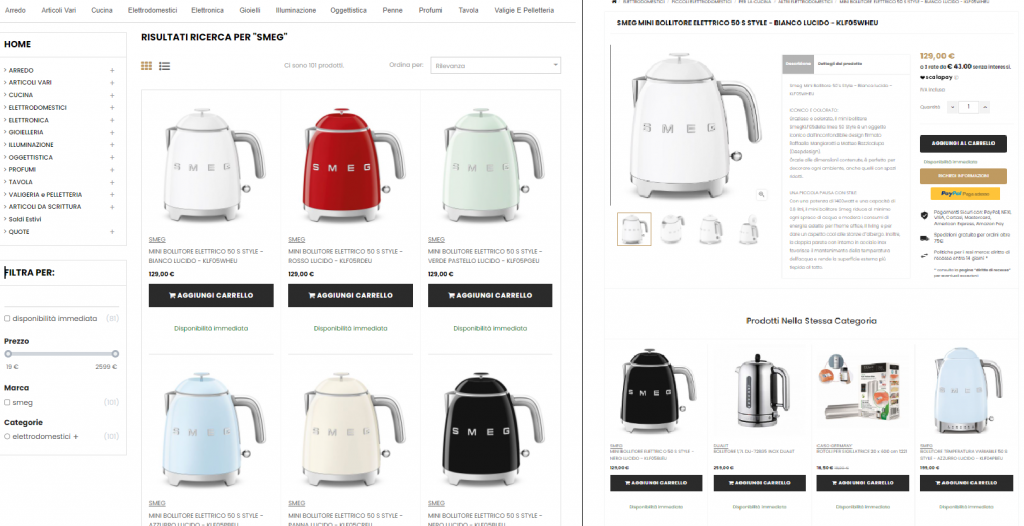Viewport: 1024px width, 526px height.
Task: Switch to list view icon
Action: coord(165,66)
